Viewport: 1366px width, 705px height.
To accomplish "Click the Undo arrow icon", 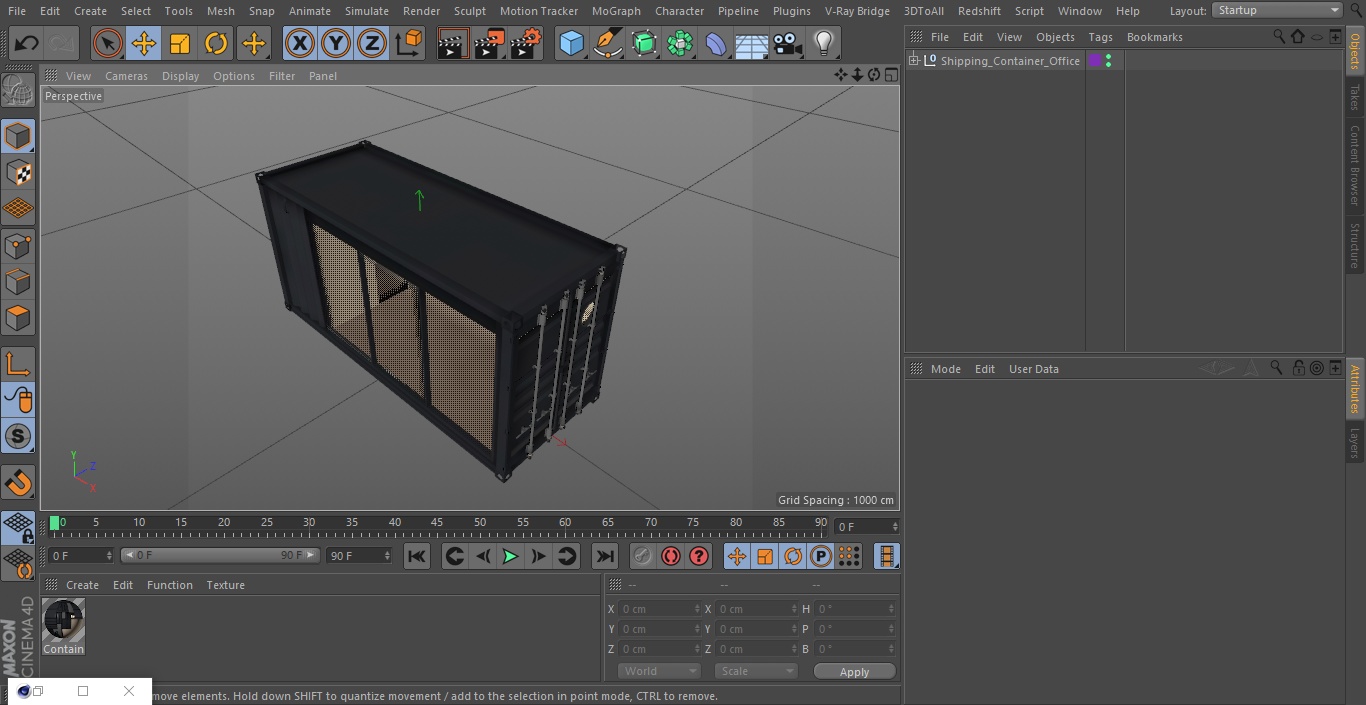I will pyautogui.click(x=27, y=43).
